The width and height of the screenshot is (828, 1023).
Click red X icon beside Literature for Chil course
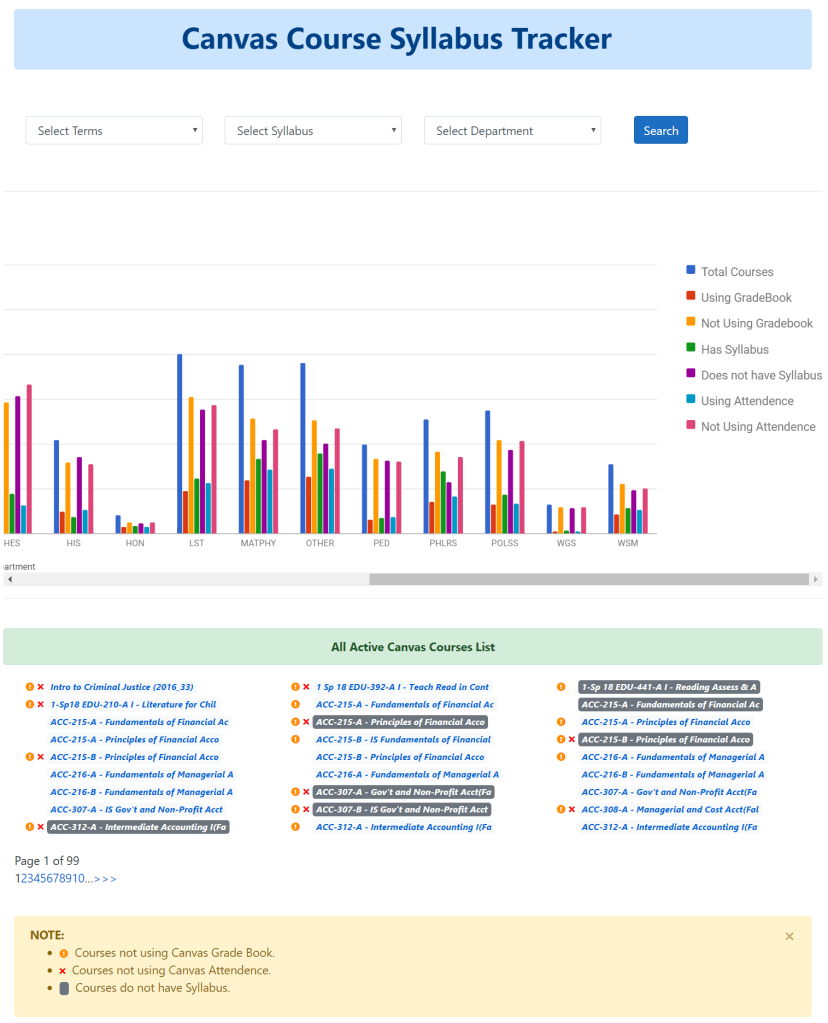pyautogui.click(x=41, y=705)
